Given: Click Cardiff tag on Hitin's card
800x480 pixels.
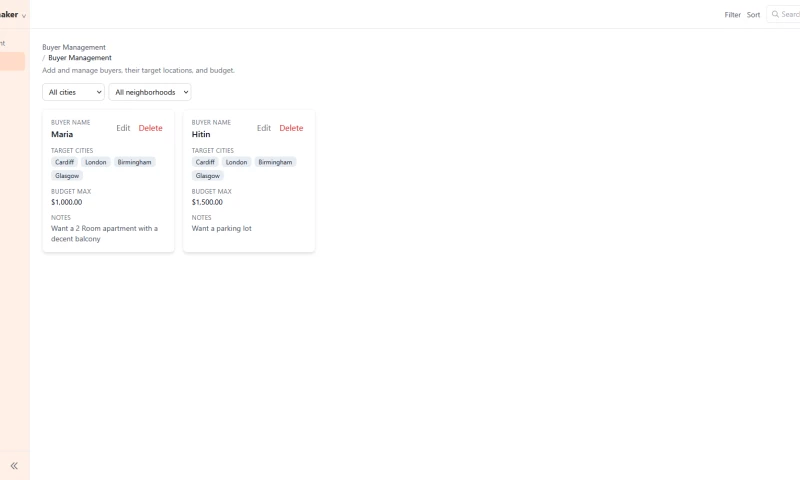Looking at the screenshot, I should pos(205,162).
